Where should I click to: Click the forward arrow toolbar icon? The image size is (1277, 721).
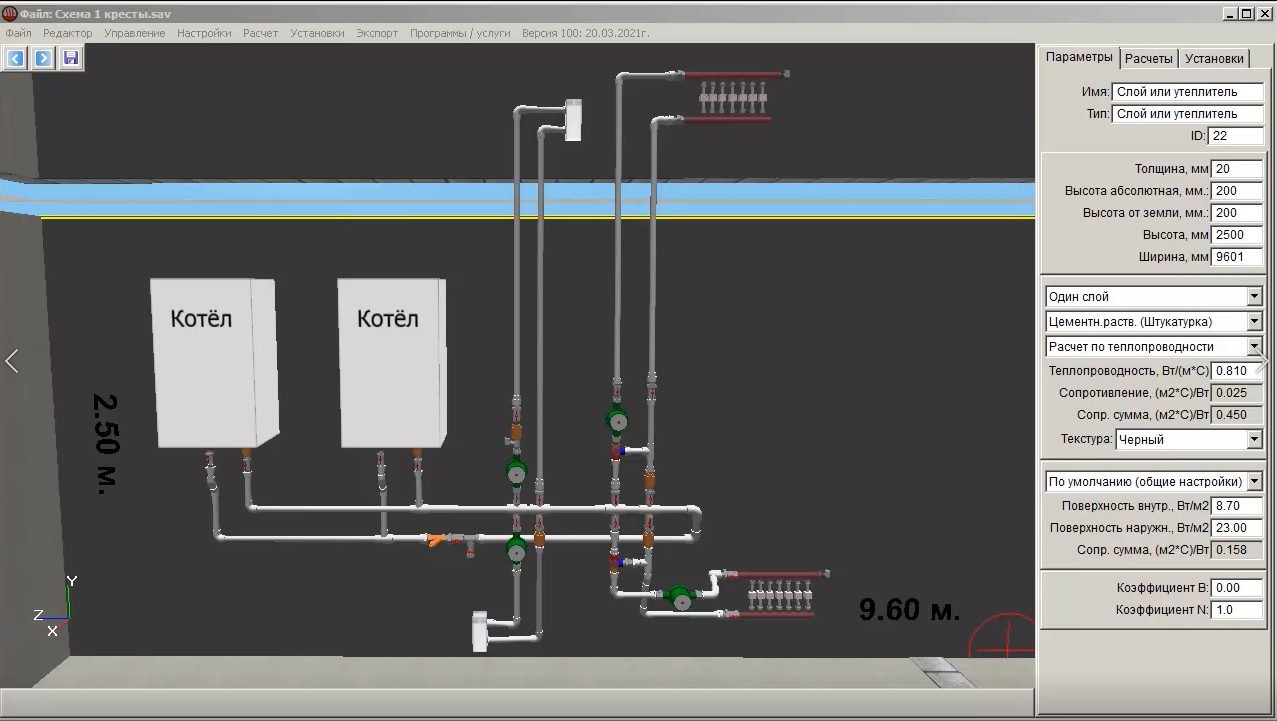pos(43,58)
